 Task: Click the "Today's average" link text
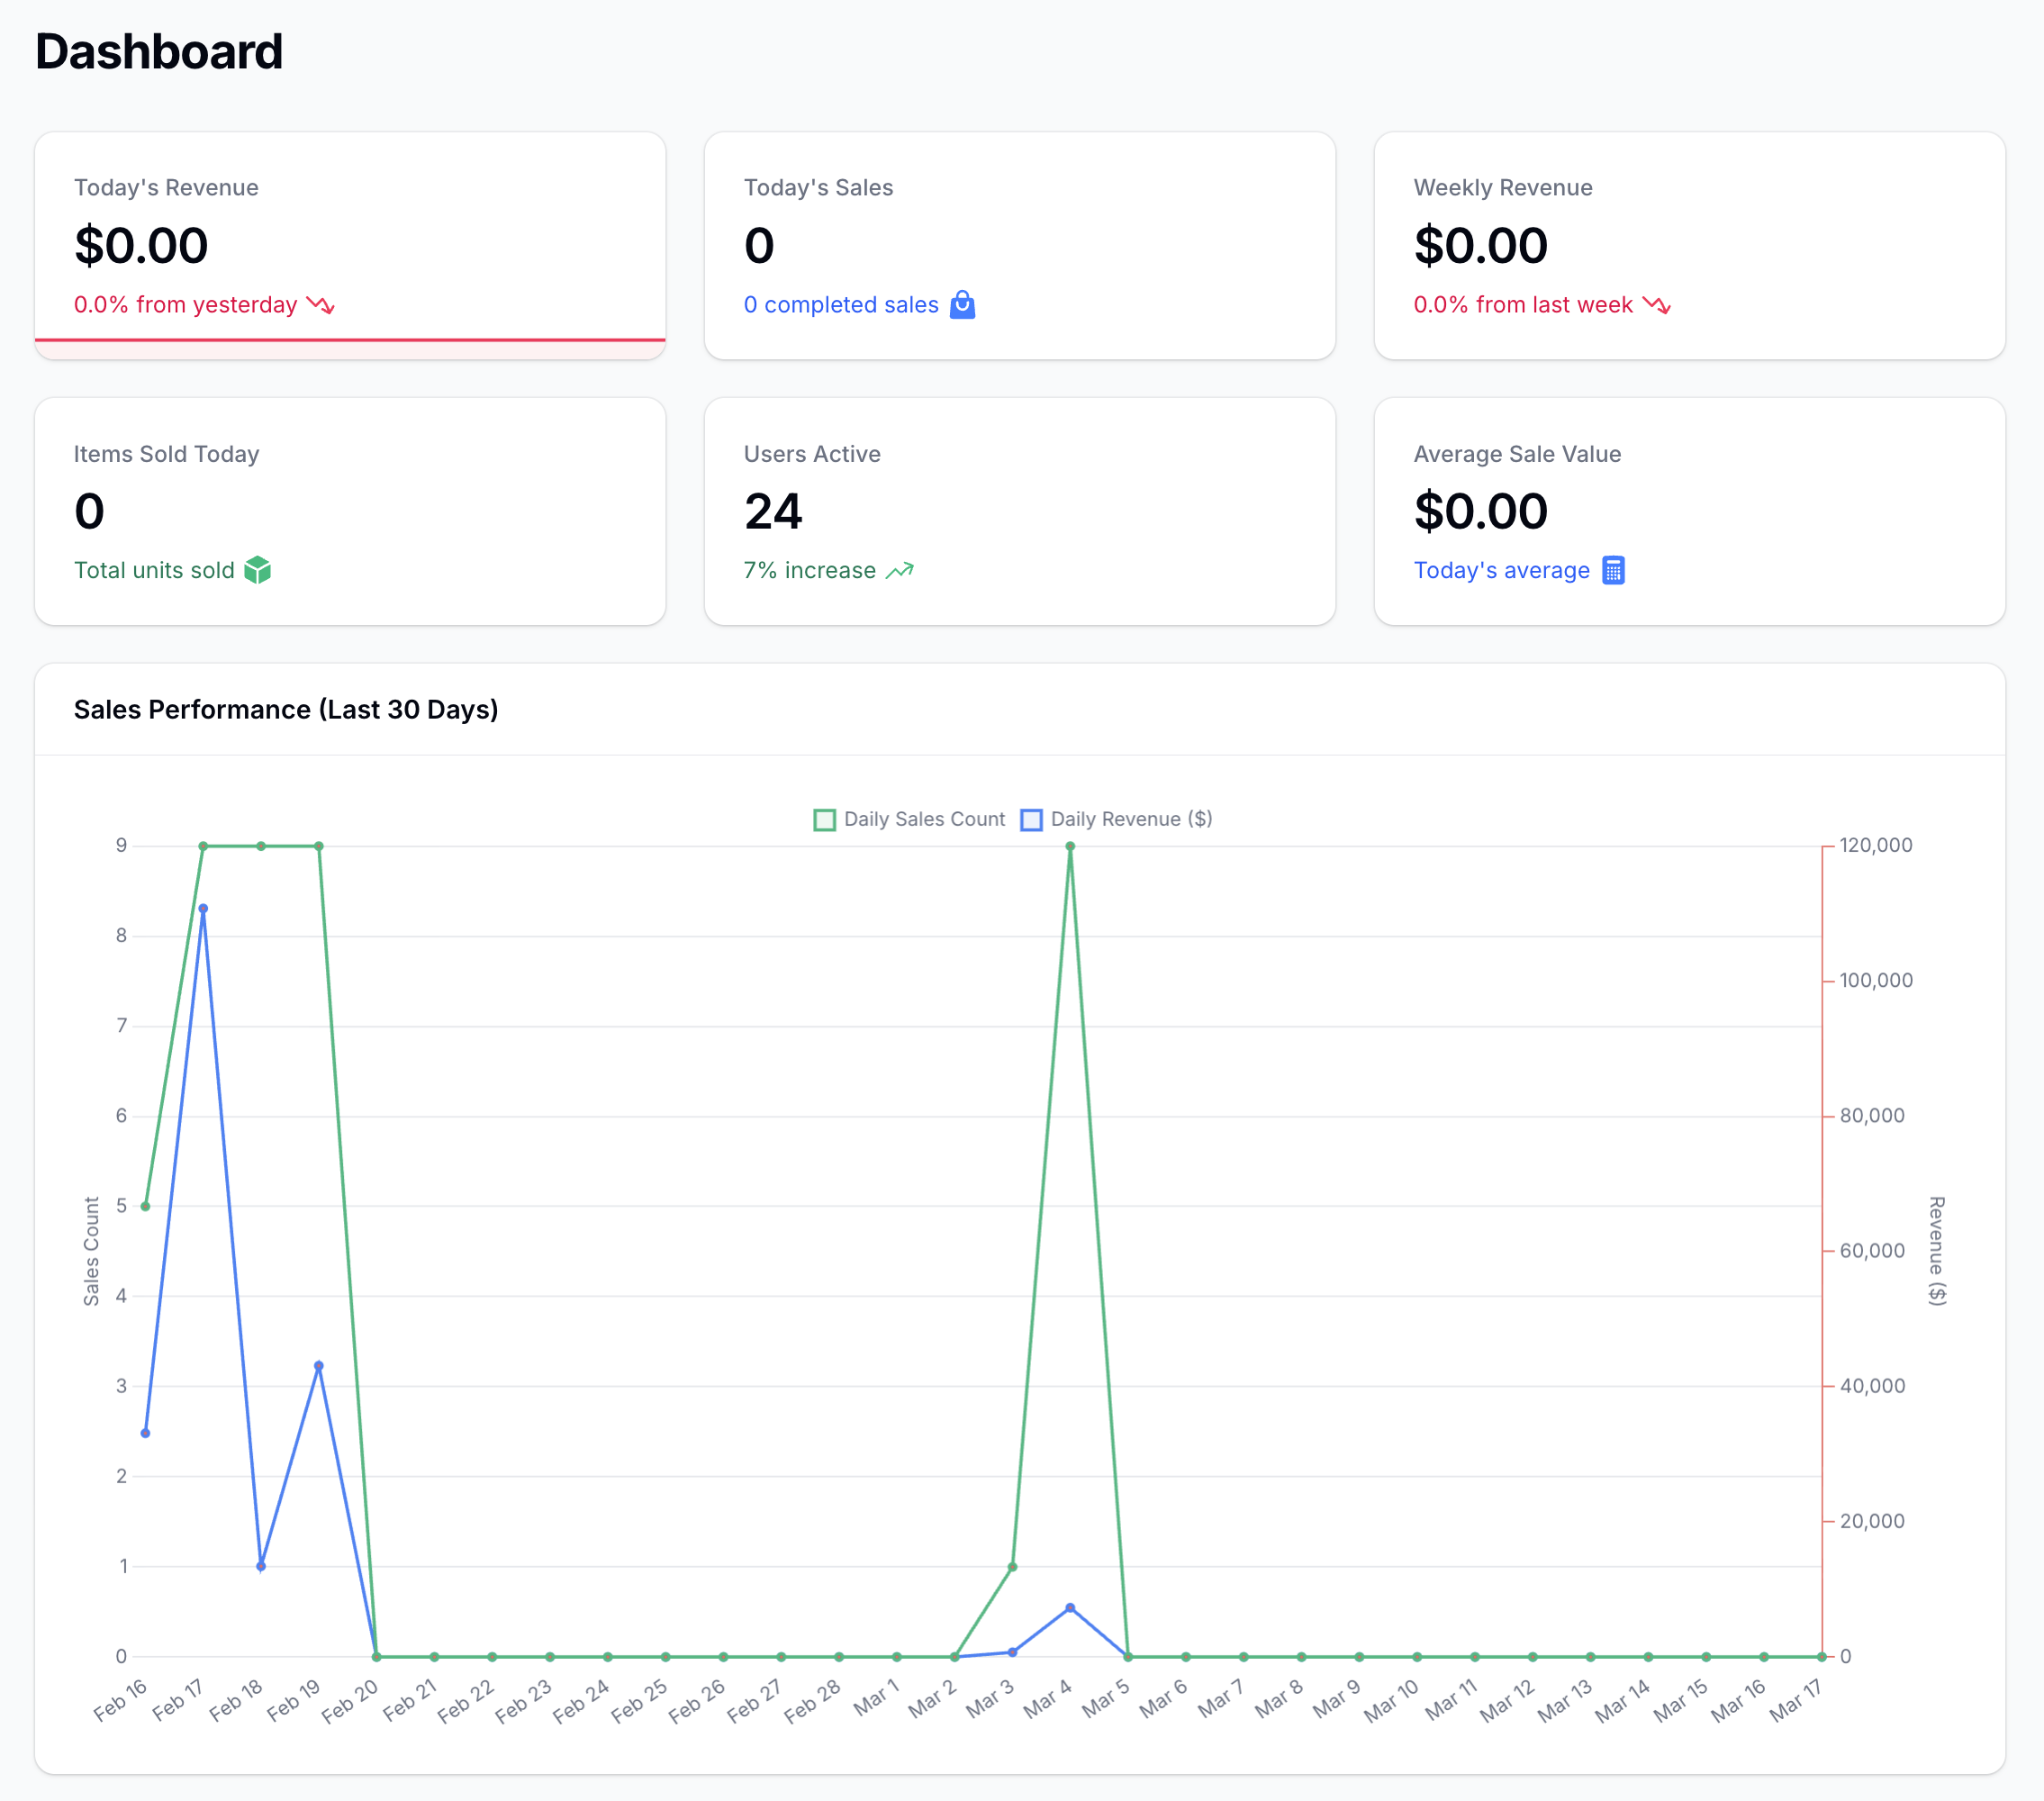pos(1501,570)
